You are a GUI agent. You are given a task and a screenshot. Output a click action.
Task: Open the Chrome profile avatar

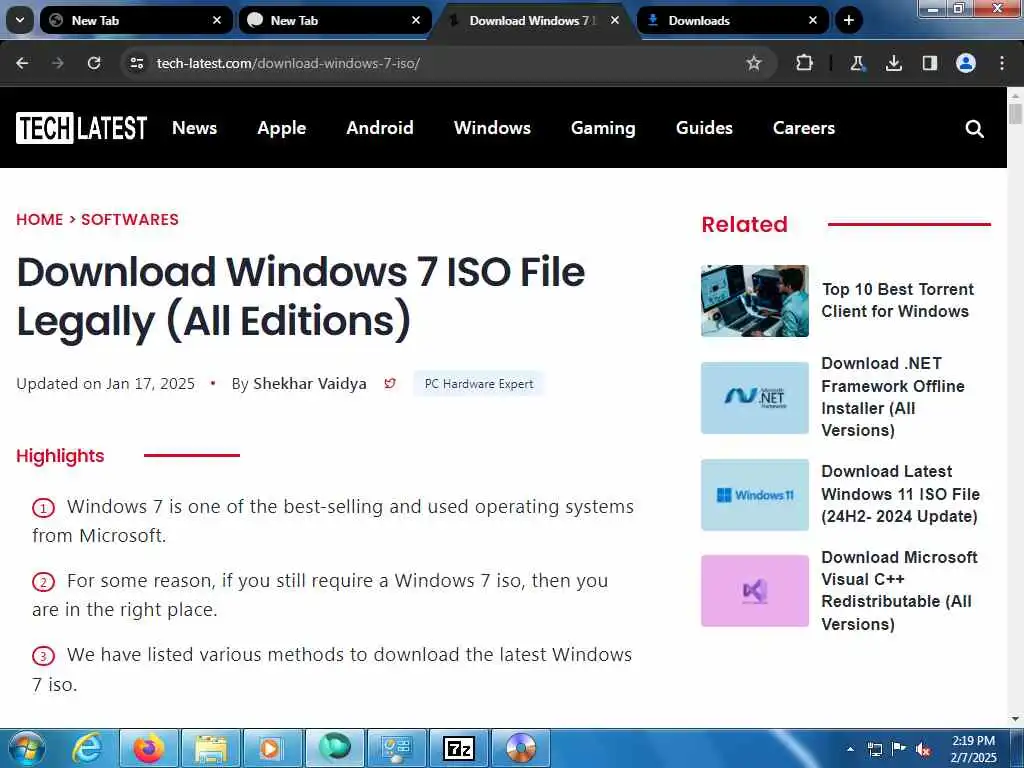click(x=966, y=63)
